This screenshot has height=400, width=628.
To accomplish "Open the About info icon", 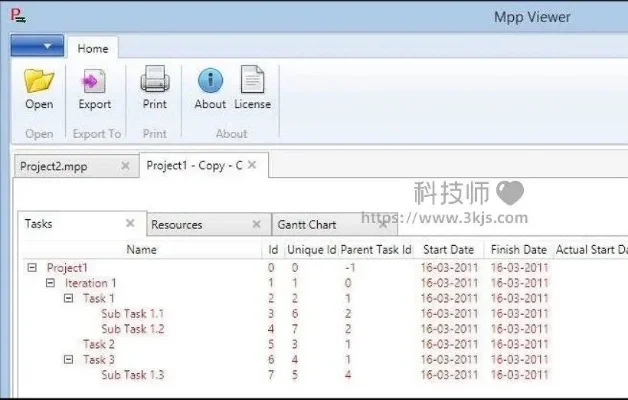I will (x=210, y=81).
